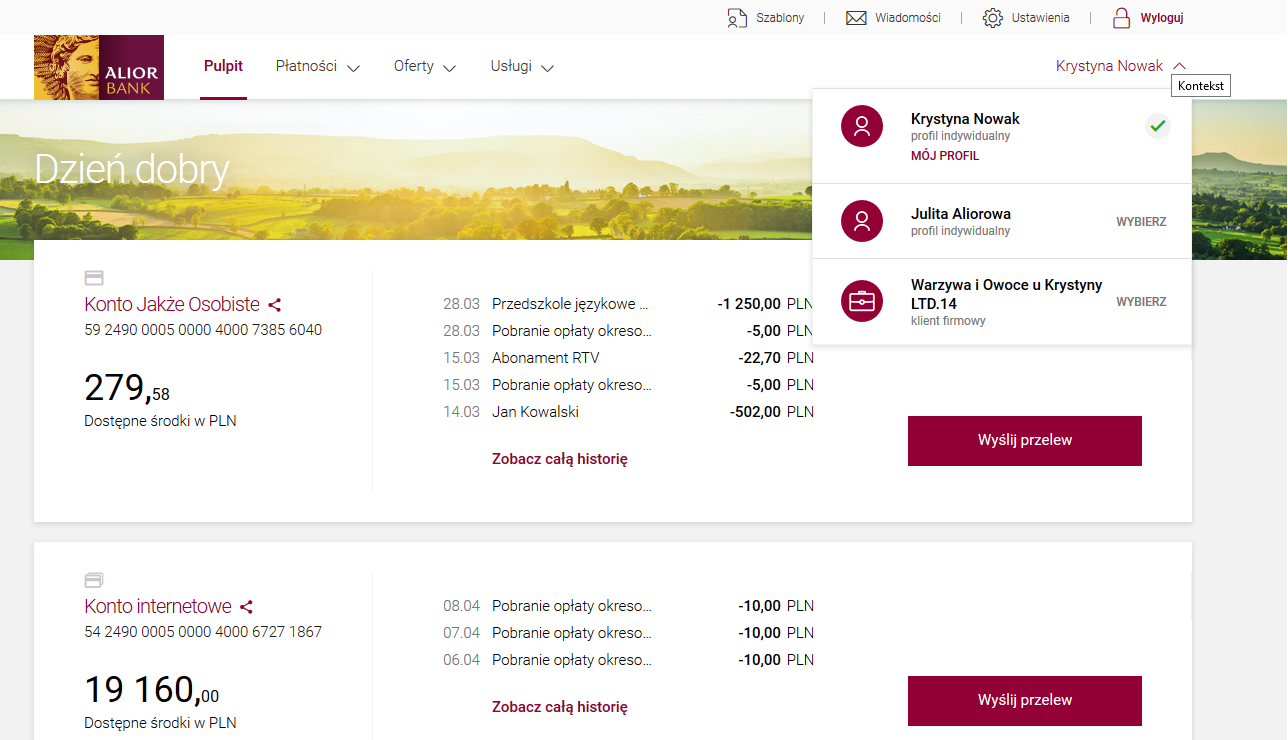The image size is (1288, 740).
Task: Click the Wyloguj padlock icon
Action: point(1122,18)
